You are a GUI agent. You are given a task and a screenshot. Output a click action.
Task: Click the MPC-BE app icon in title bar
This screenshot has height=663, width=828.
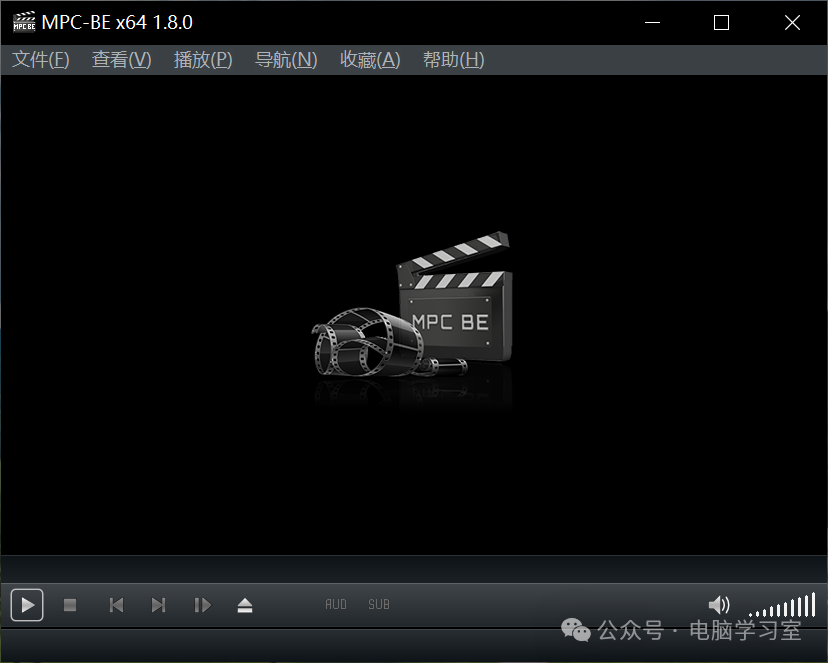click(x=24, y=22)
